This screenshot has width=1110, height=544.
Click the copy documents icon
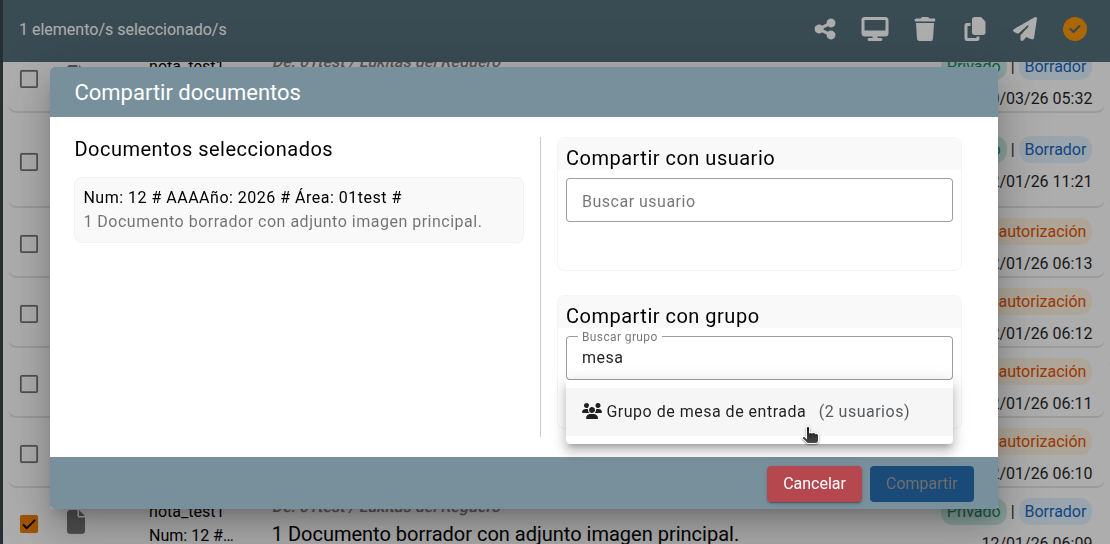pyautogui.click(x=975, y=30)
